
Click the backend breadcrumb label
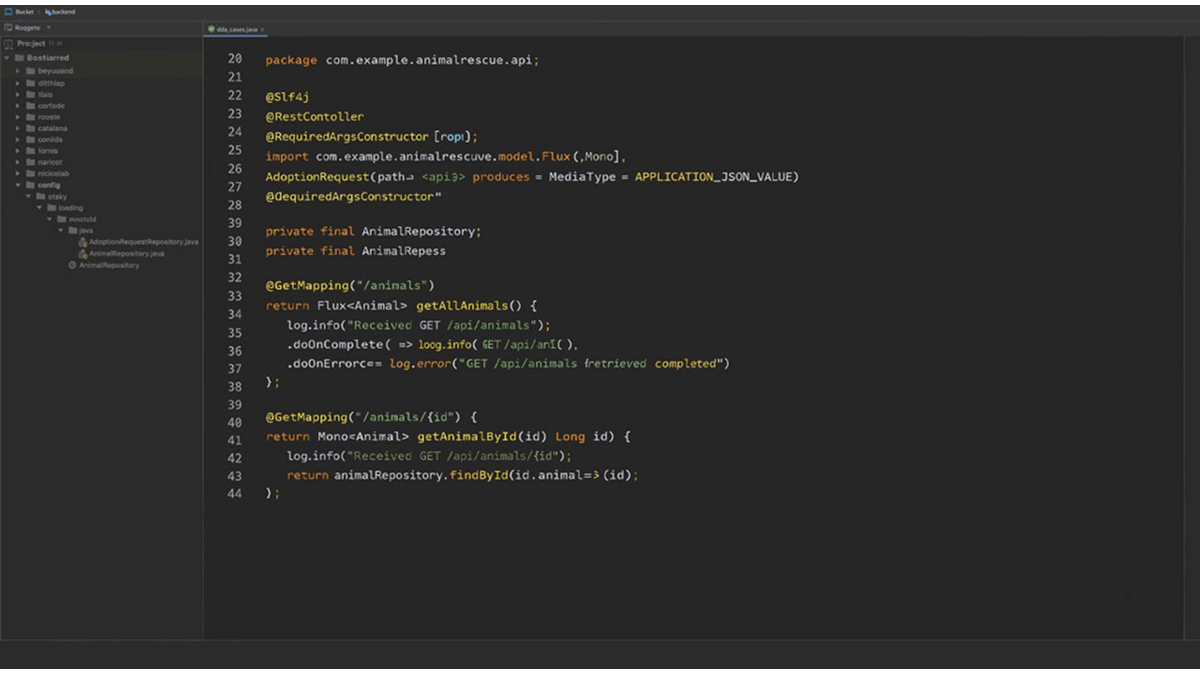tap(62, 12)
